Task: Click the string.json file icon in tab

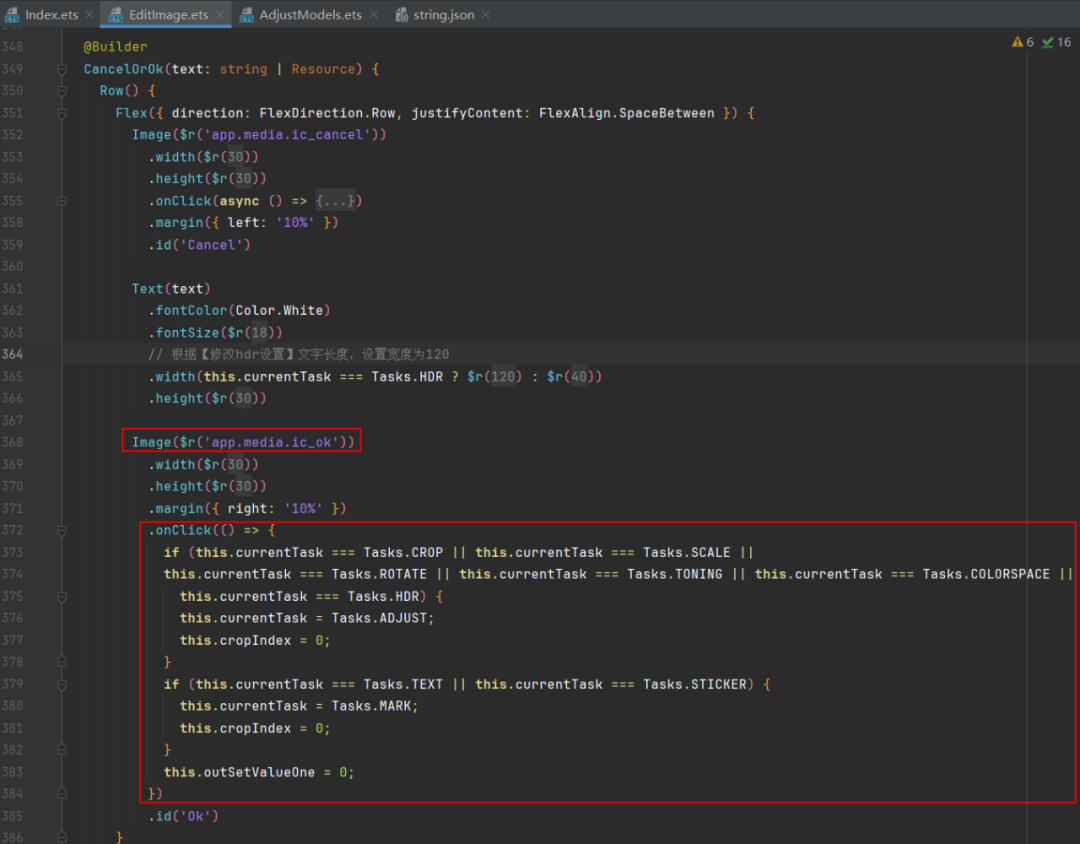Action: click(x=402, y=15)
